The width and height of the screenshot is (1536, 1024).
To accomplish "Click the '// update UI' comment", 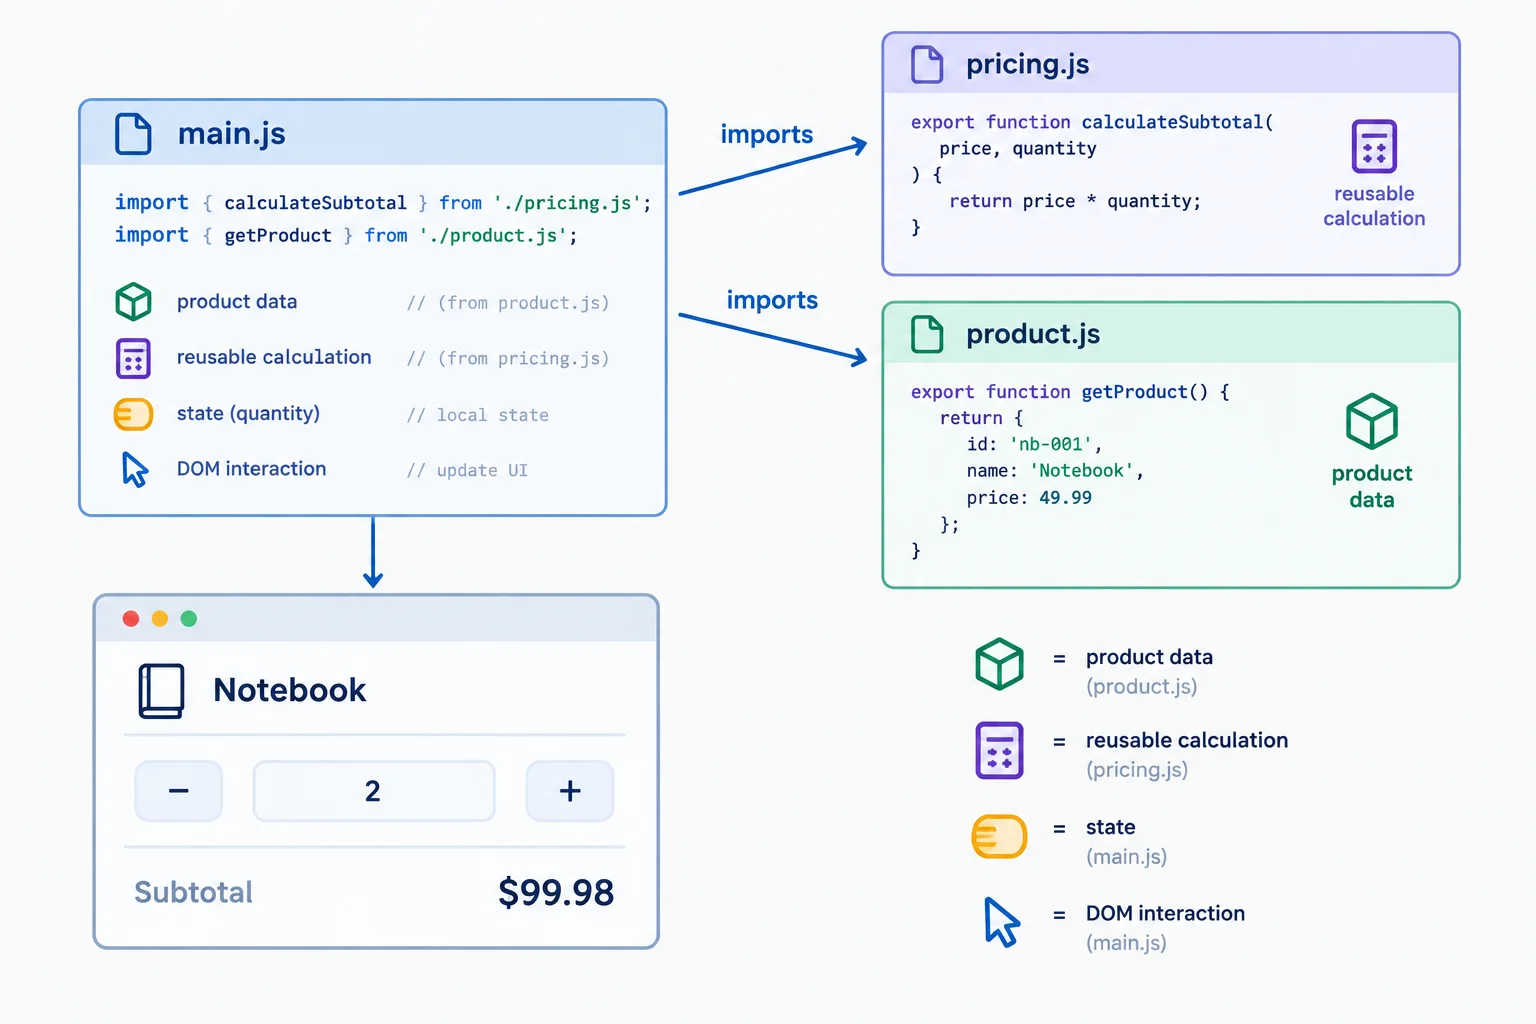I will tap(467, 470).
